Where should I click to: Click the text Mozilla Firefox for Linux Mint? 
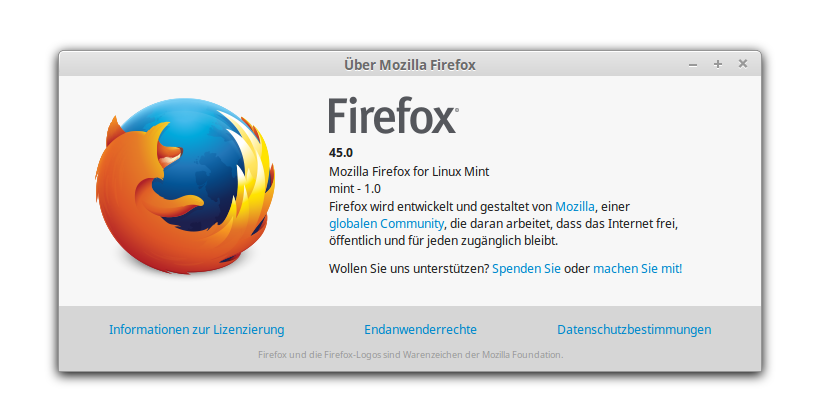pos(409,172)
